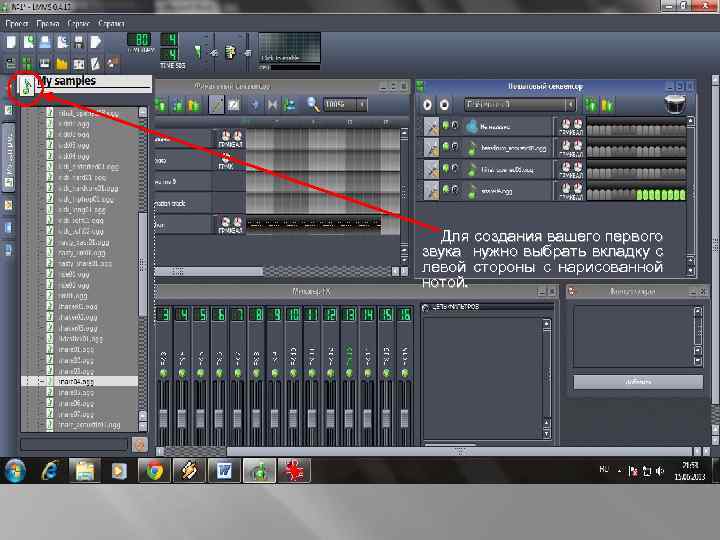Mute the second beat track with green LED

click(445, 147)
